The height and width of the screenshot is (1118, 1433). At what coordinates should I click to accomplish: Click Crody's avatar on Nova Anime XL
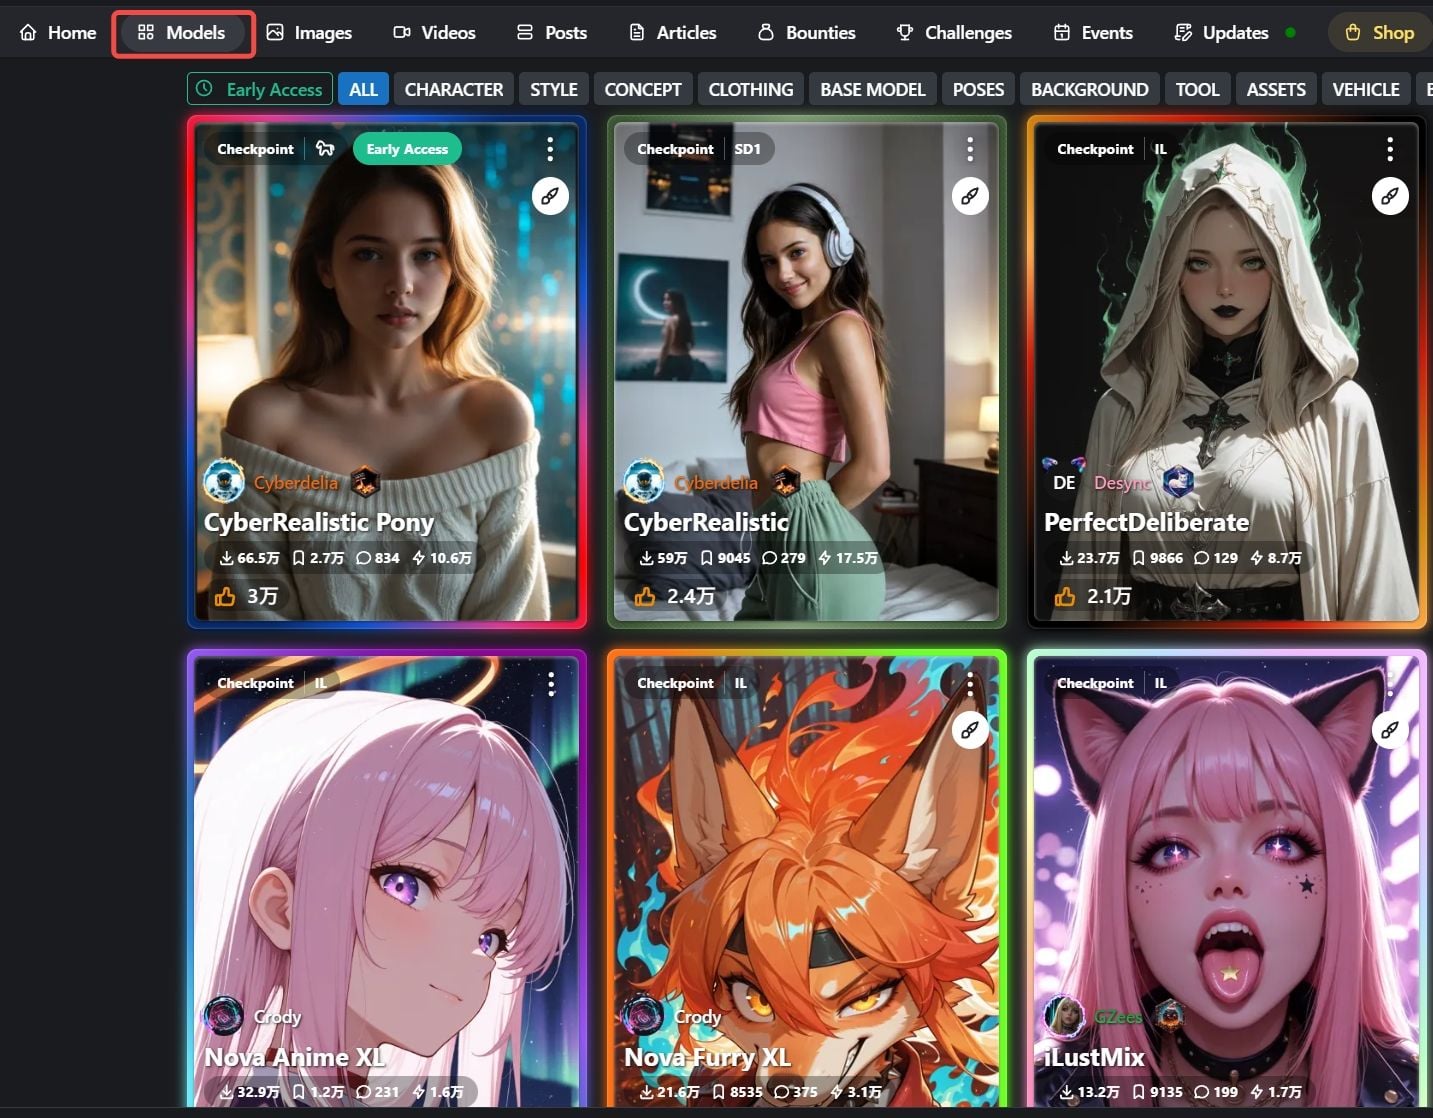point(224,1016)
